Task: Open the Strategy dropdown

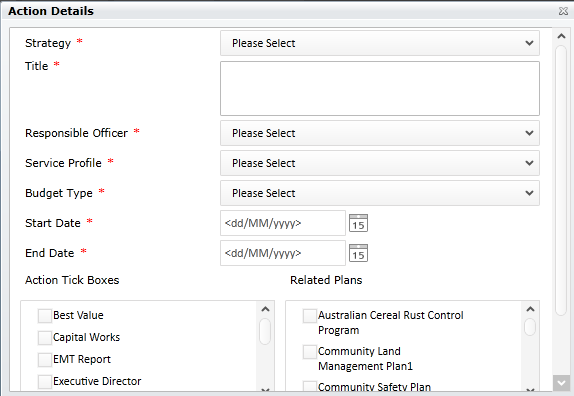Action: click(x=380, y=43)
